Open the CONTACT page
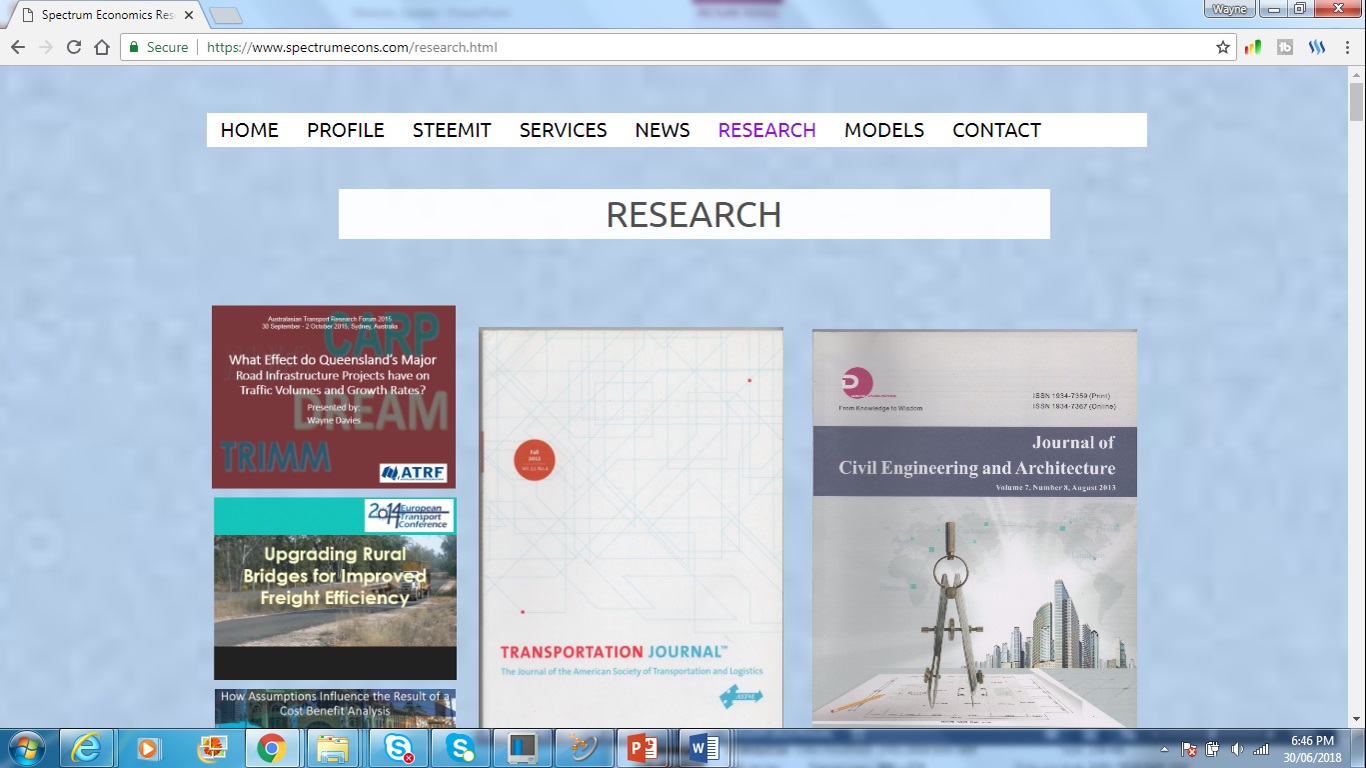The height and width of the screenshot is (768, 1366). 997,130
